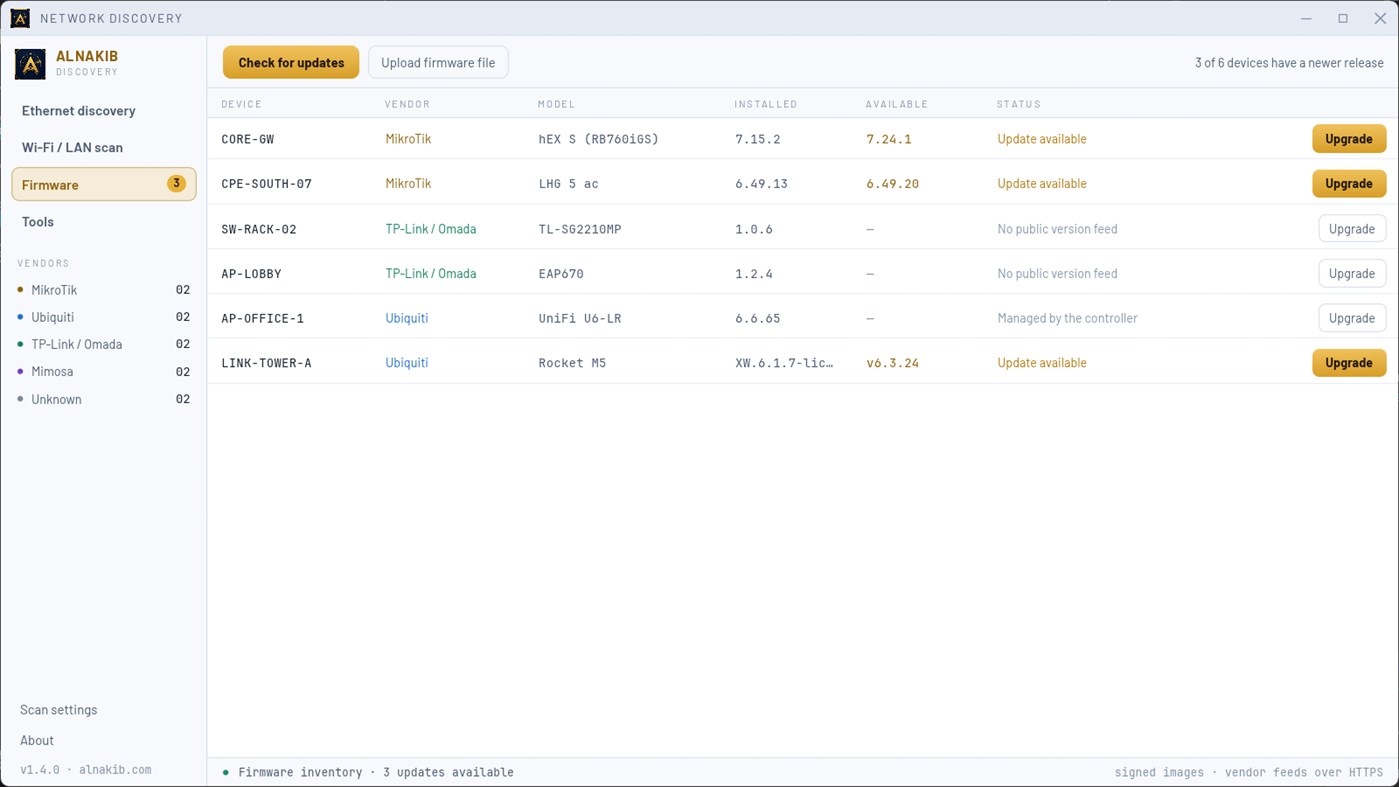
Task: Click available version 7.24.1
Action: click(889, 139)
